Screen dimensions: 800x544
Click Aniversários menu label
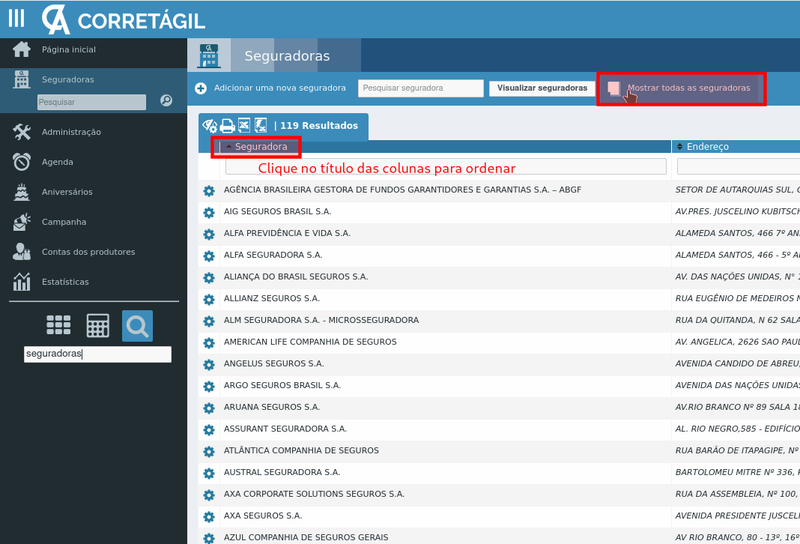67,192
